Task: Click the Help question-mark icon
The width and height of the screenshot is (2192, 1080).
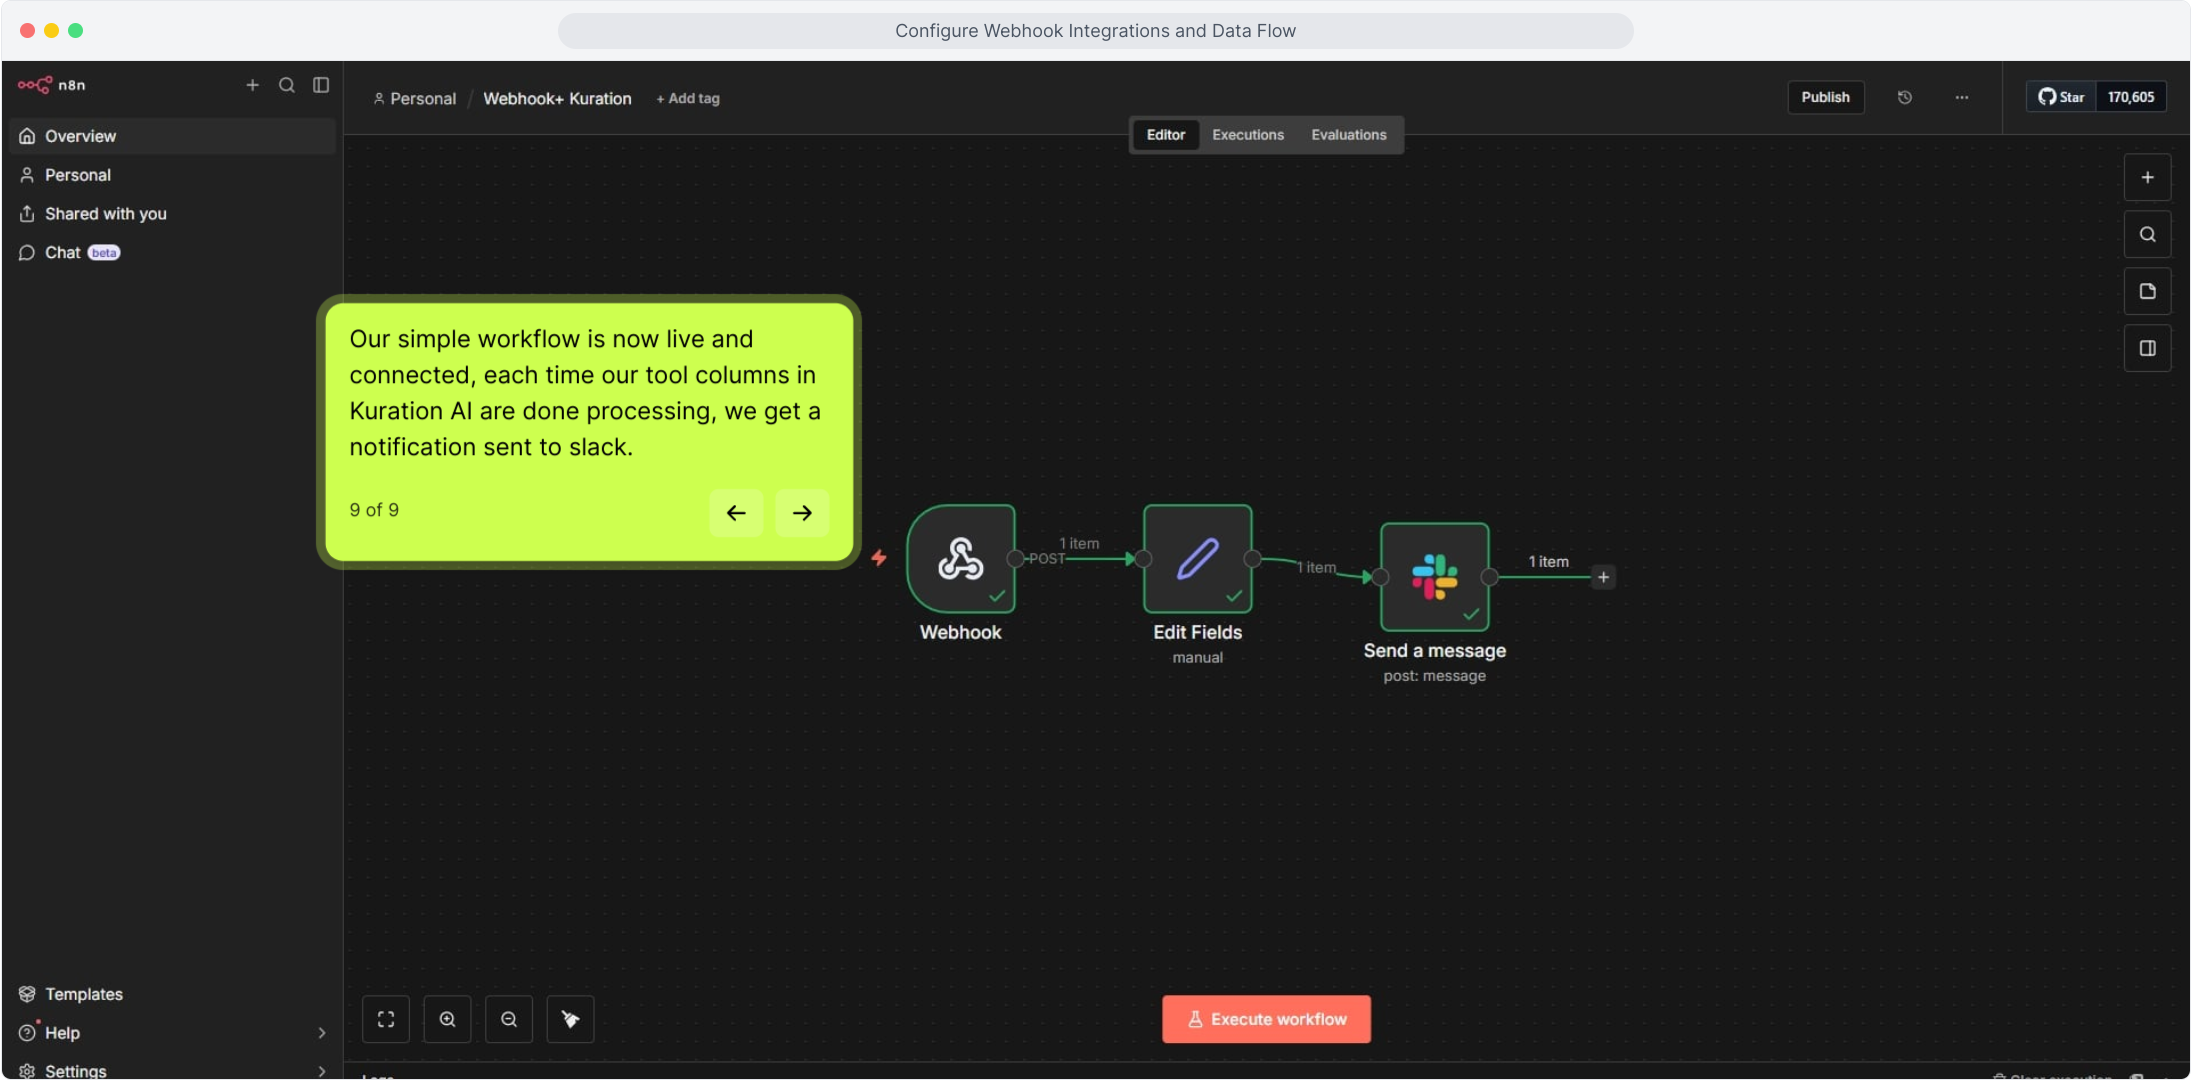Action: point(27,1033)
